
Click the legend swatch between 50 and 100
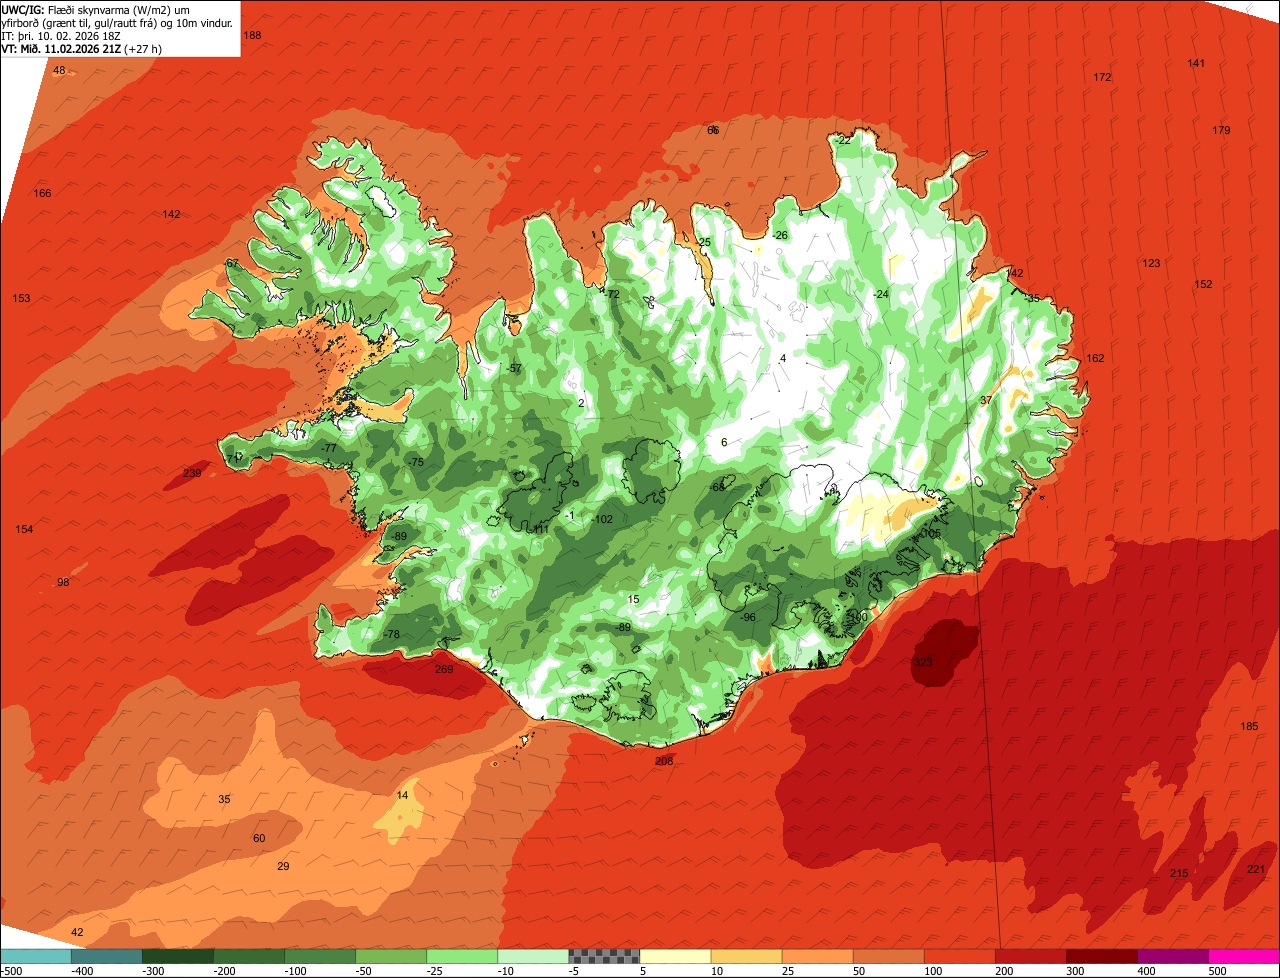coord(888,956)
